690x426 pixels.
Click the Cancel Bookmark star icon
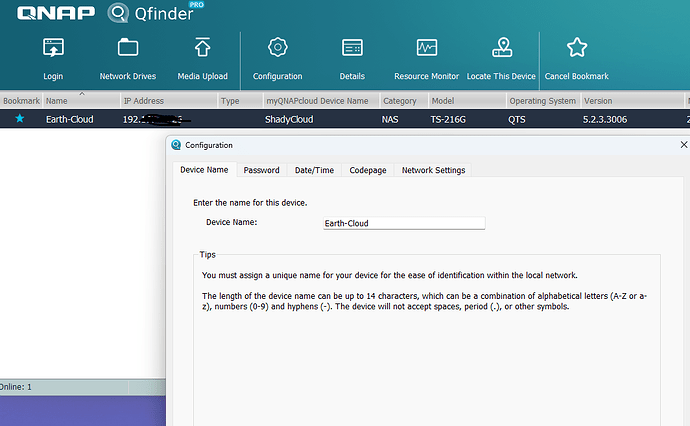576,48
